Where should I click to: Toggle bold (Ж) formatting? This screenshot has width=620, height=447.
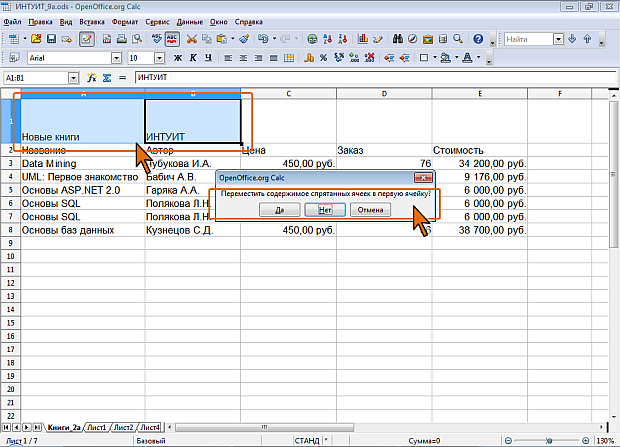pyautogui.click(x=178, y=58)
